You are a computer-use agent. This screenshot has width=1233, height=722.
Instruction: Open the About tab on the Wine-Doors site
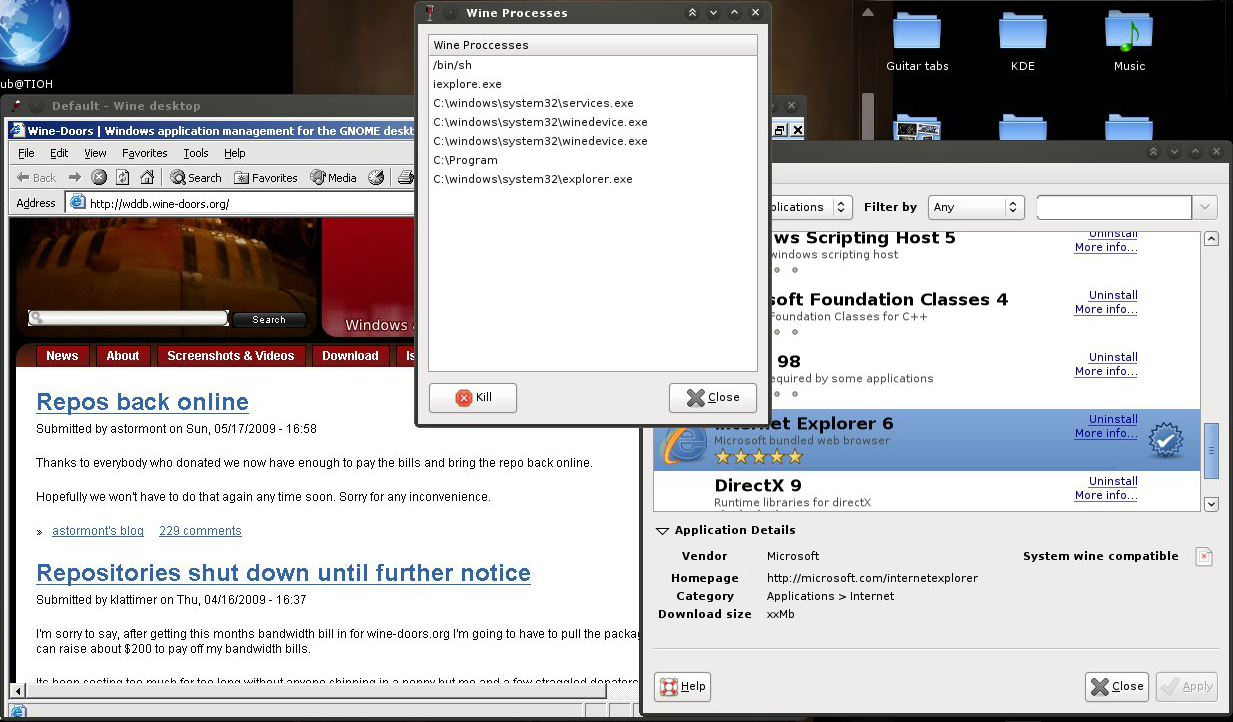pos(123,356)
